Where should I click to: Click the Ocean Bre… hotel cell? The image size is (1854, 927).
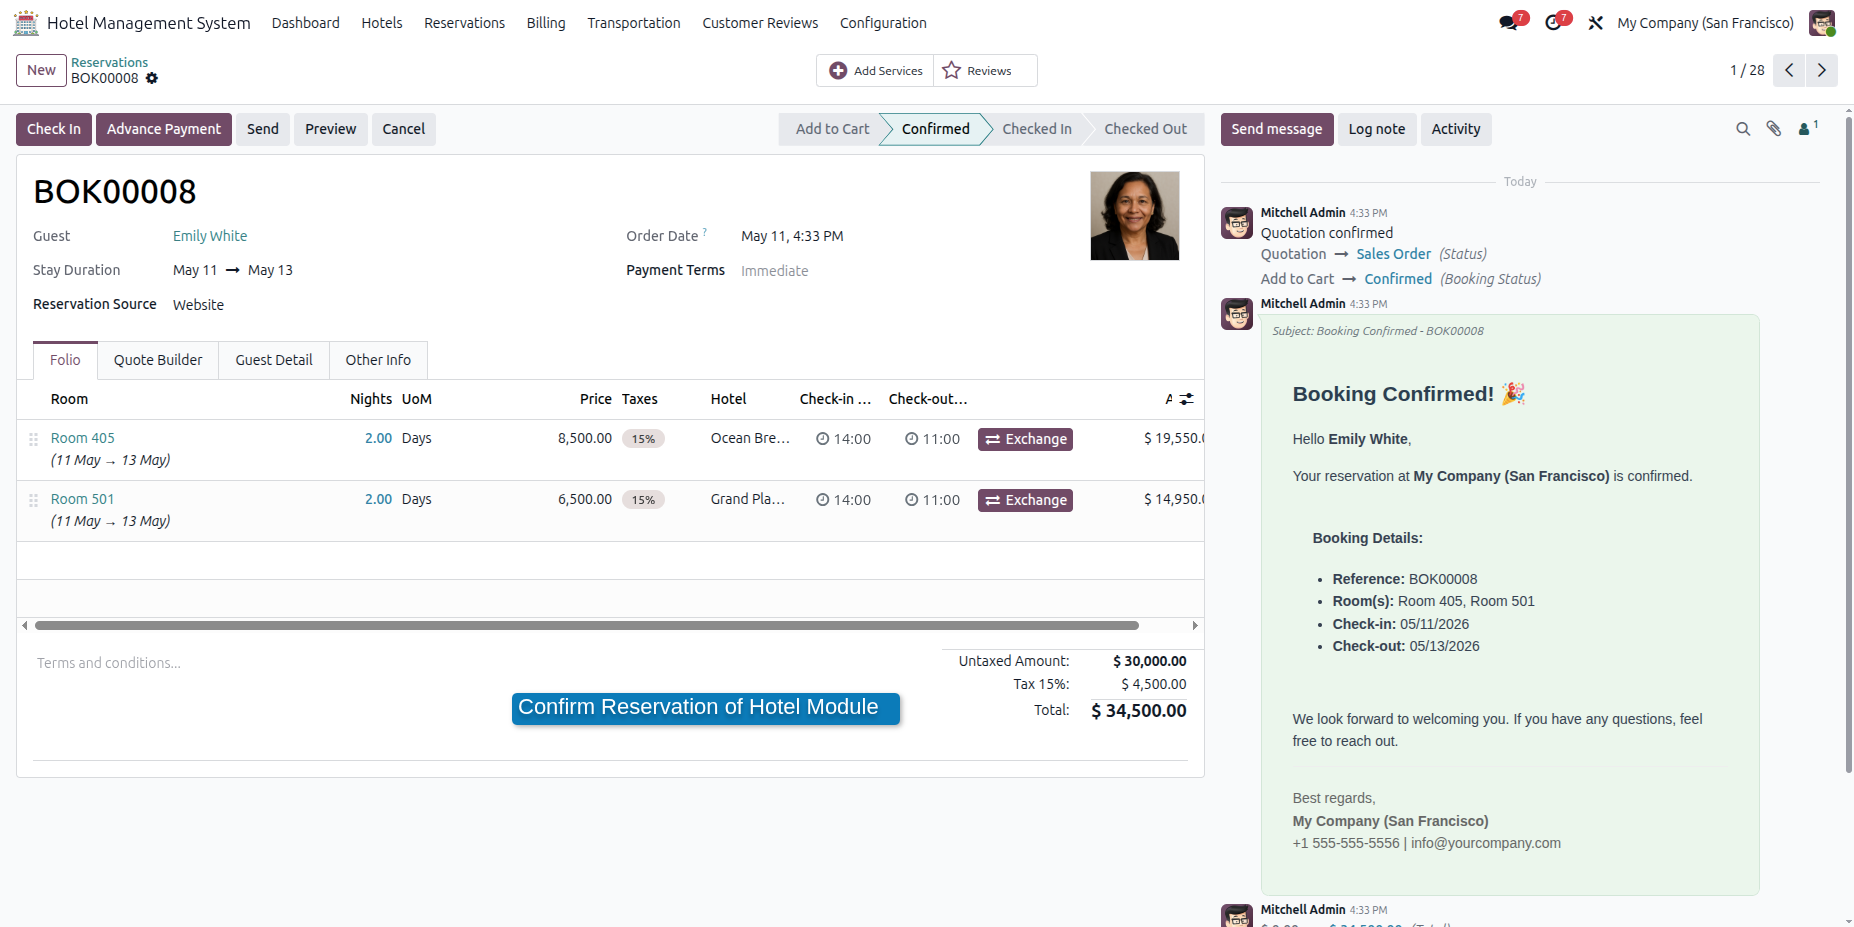(x=750, y=438)
